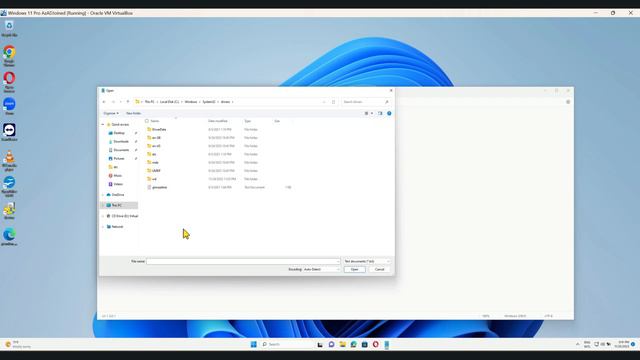Open the file type filter dropdown
Viewport: 640px width, 360px height.
pyautogui.click(x=367, y=261)
